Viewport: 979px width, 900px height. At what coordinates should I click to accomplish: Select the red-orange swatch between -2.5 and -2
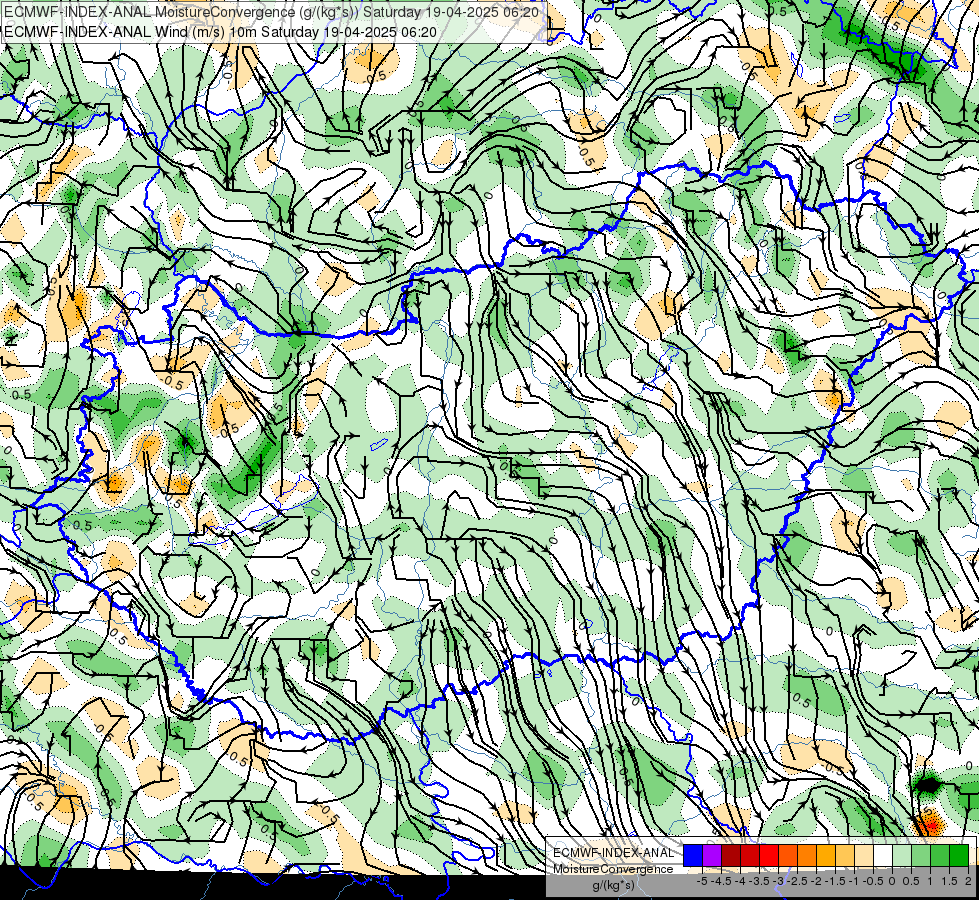788,856
